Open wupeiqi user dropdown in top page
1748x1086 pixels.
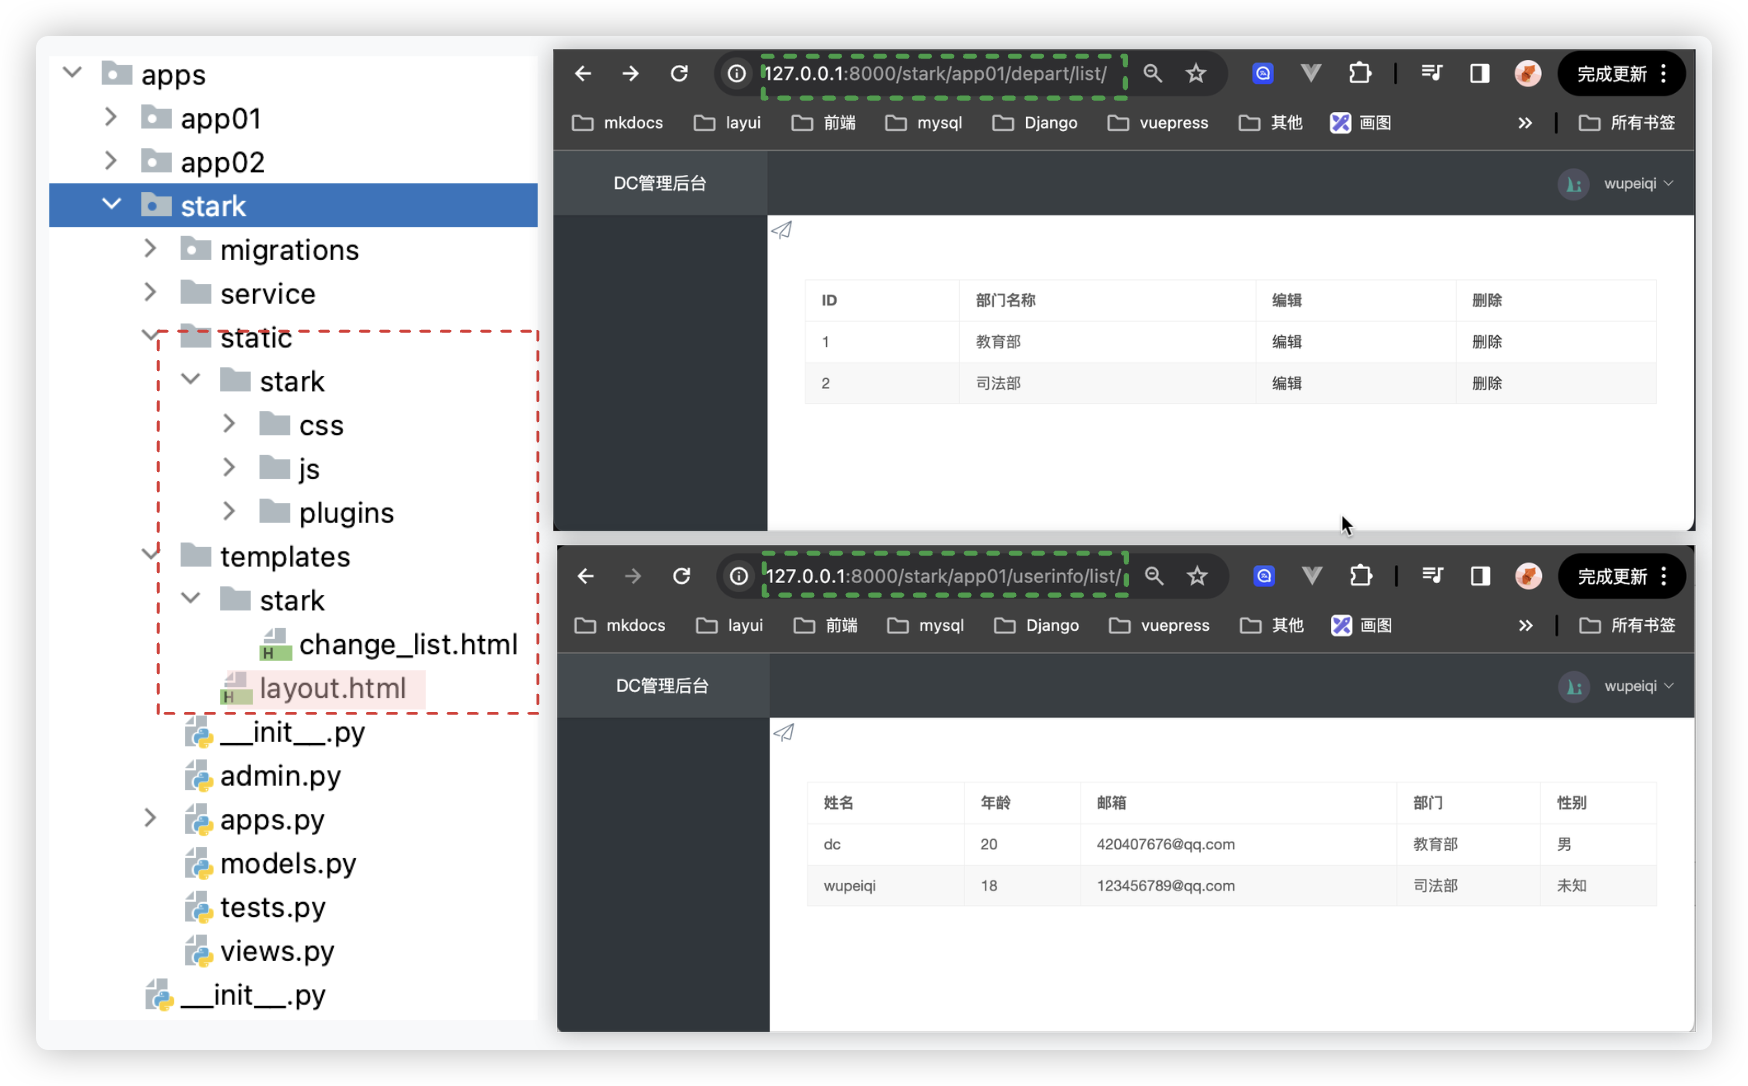1637,184
